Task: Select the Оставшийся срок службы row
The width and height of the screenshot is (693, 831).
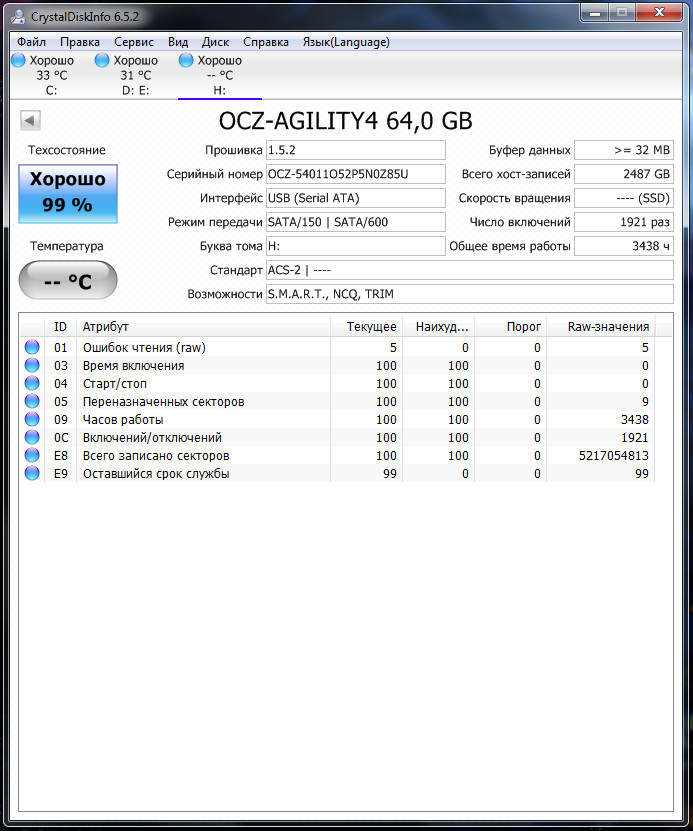Action: point(337,474)
